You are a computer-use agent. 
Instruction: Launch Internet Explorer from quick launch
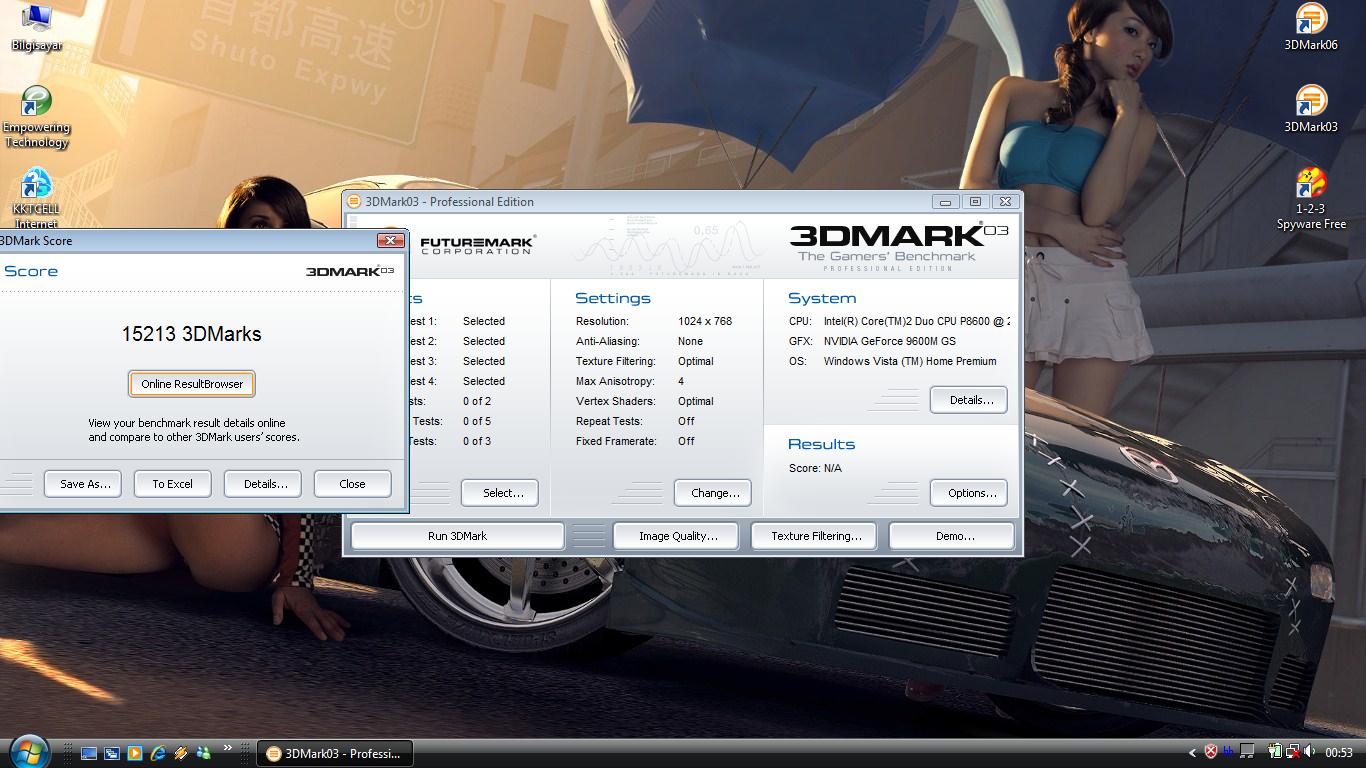pyautogui.click(x=158, y=753)
